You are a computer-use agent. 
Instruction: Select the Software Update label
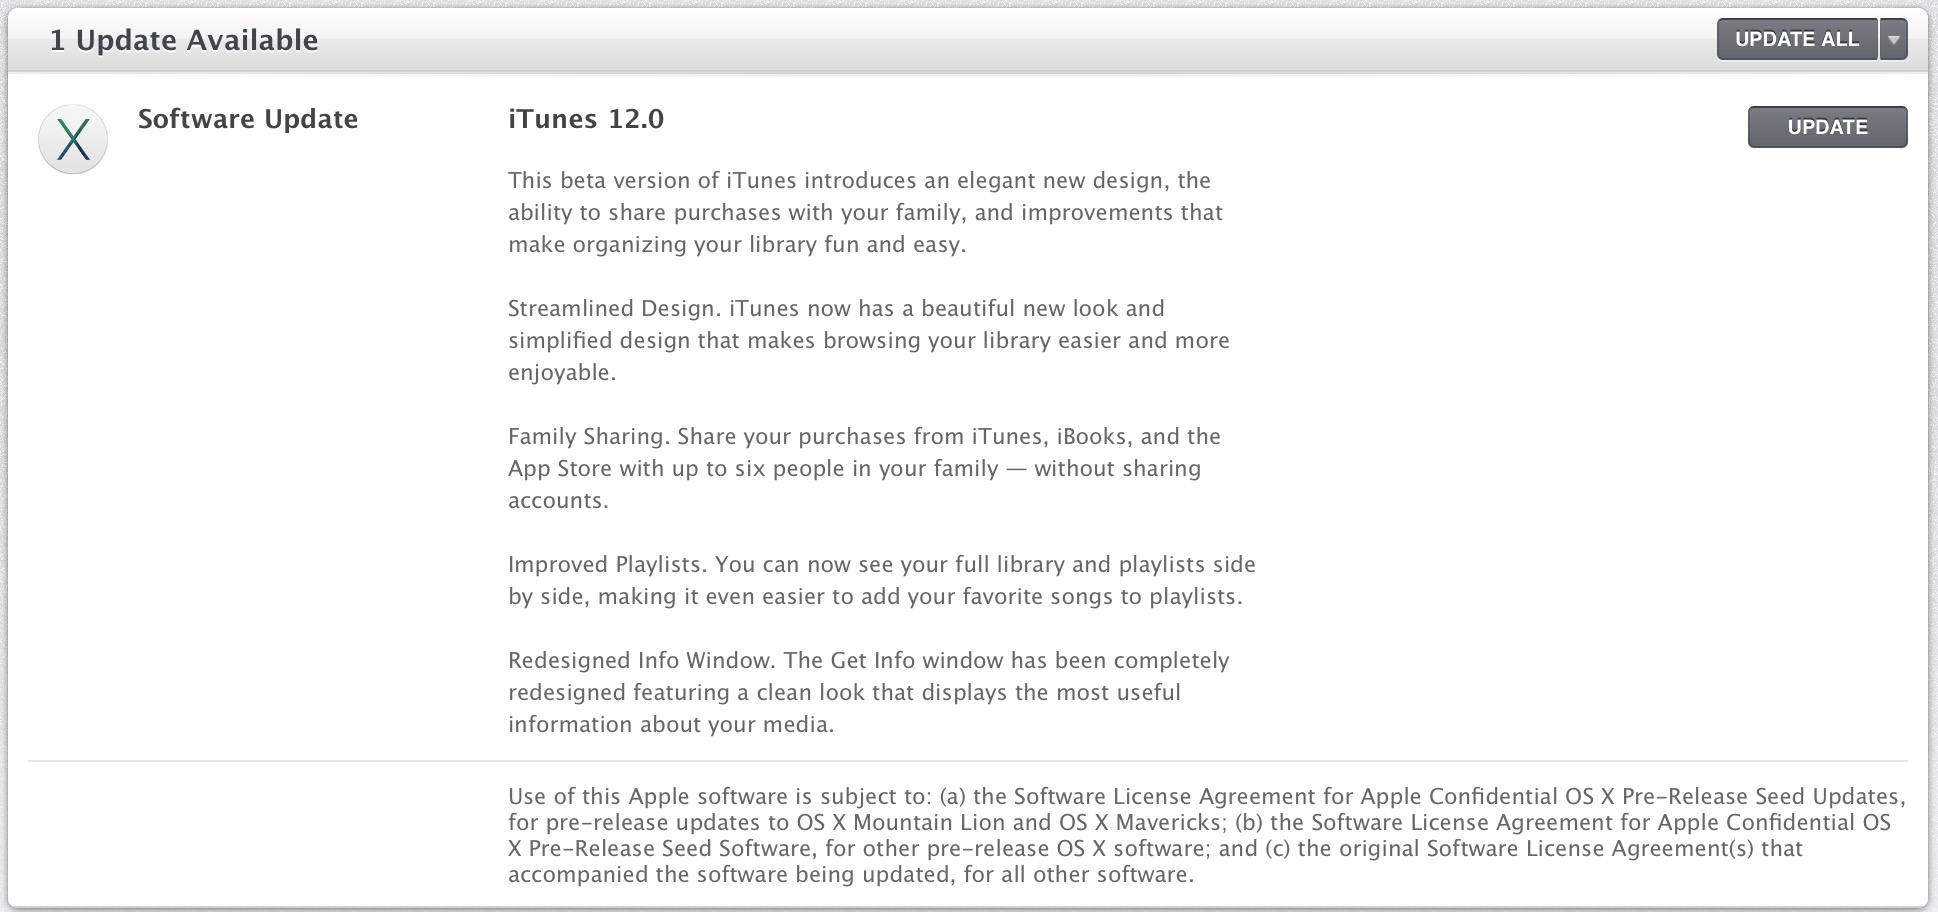click(x=248, y=119)
